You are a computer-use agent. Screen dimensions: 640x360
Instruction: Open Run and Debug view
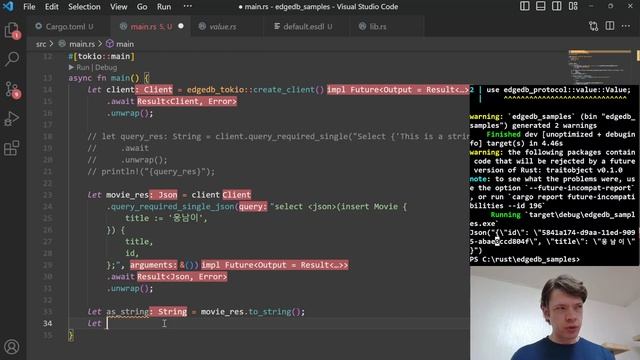tap(11, 119)
